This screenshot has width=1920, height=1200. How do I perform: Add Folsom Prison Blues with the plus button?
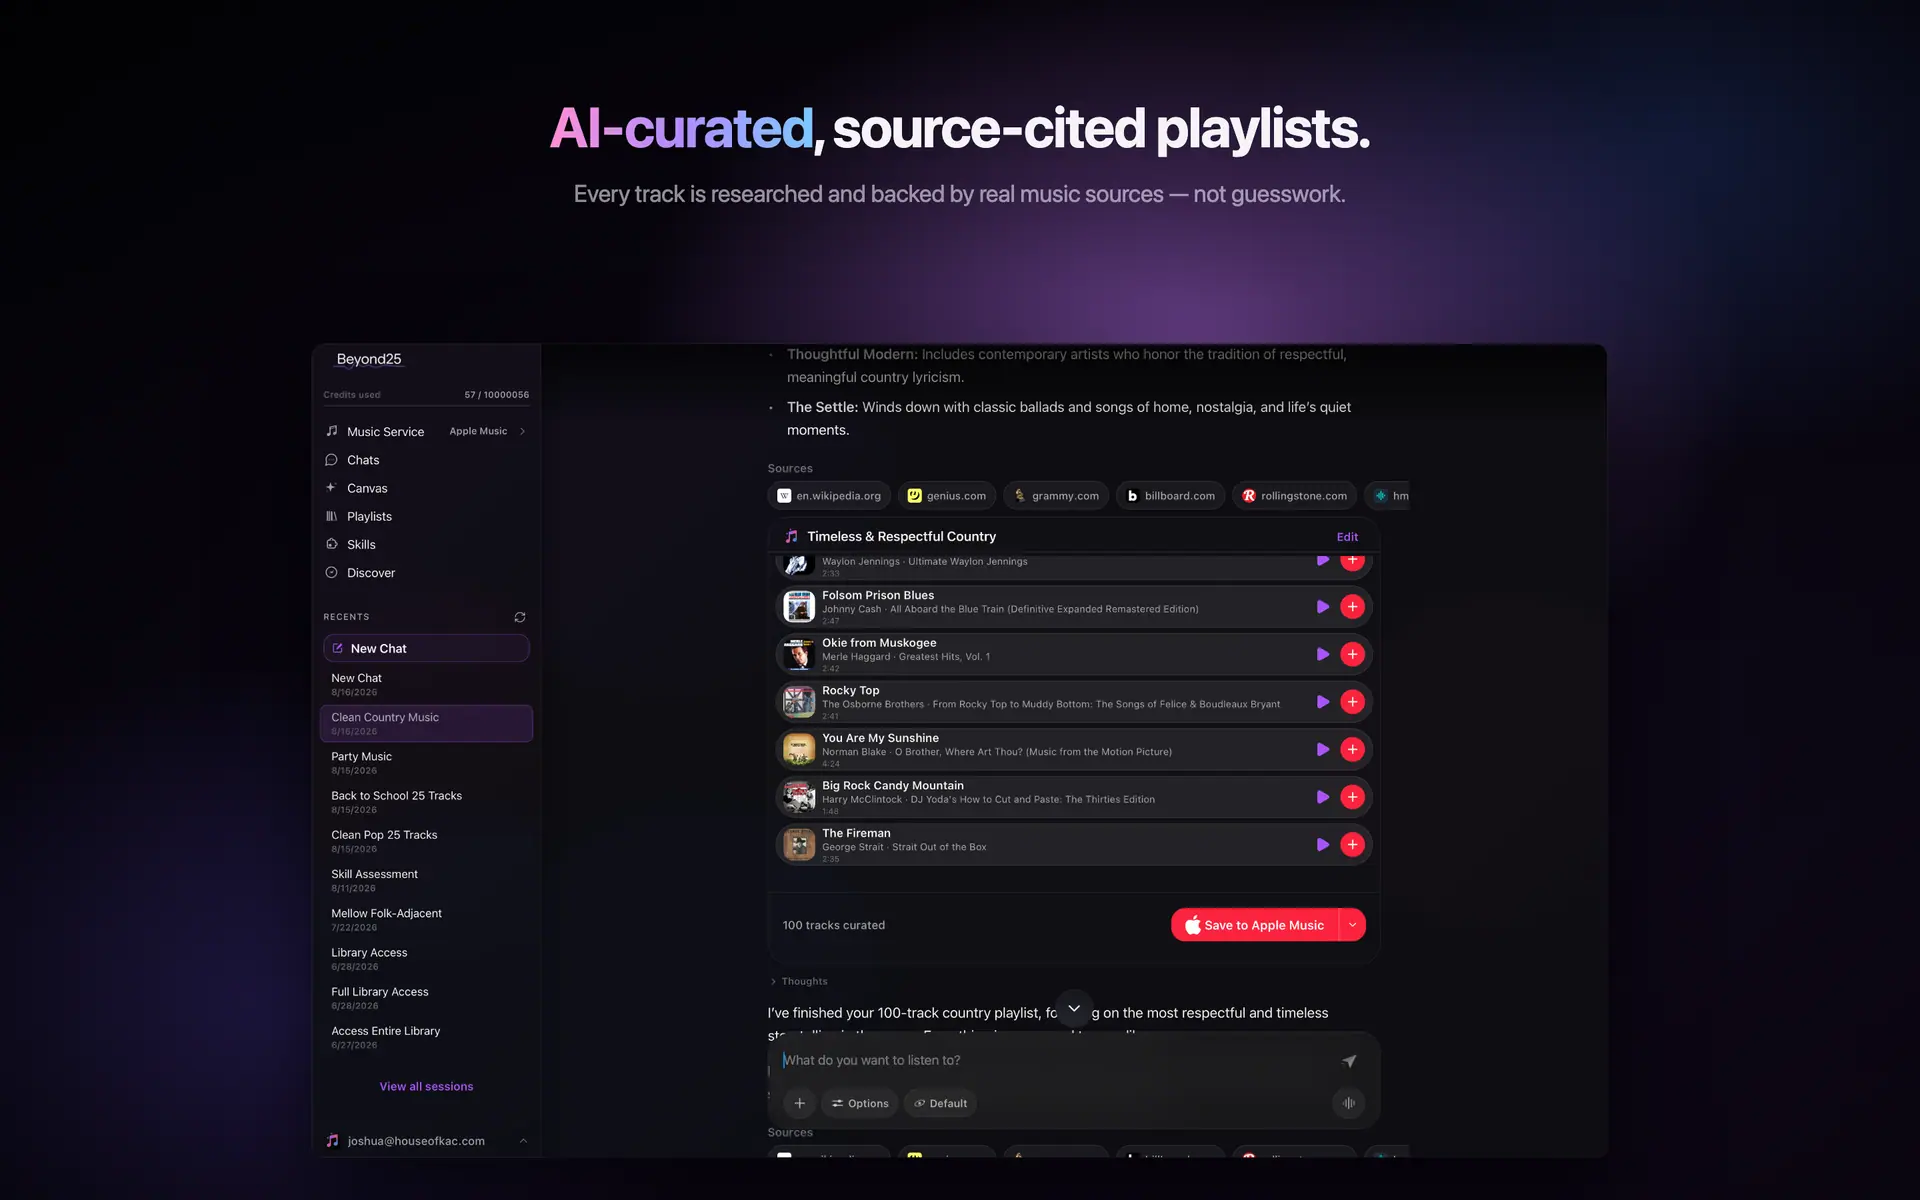(1352, 607)
